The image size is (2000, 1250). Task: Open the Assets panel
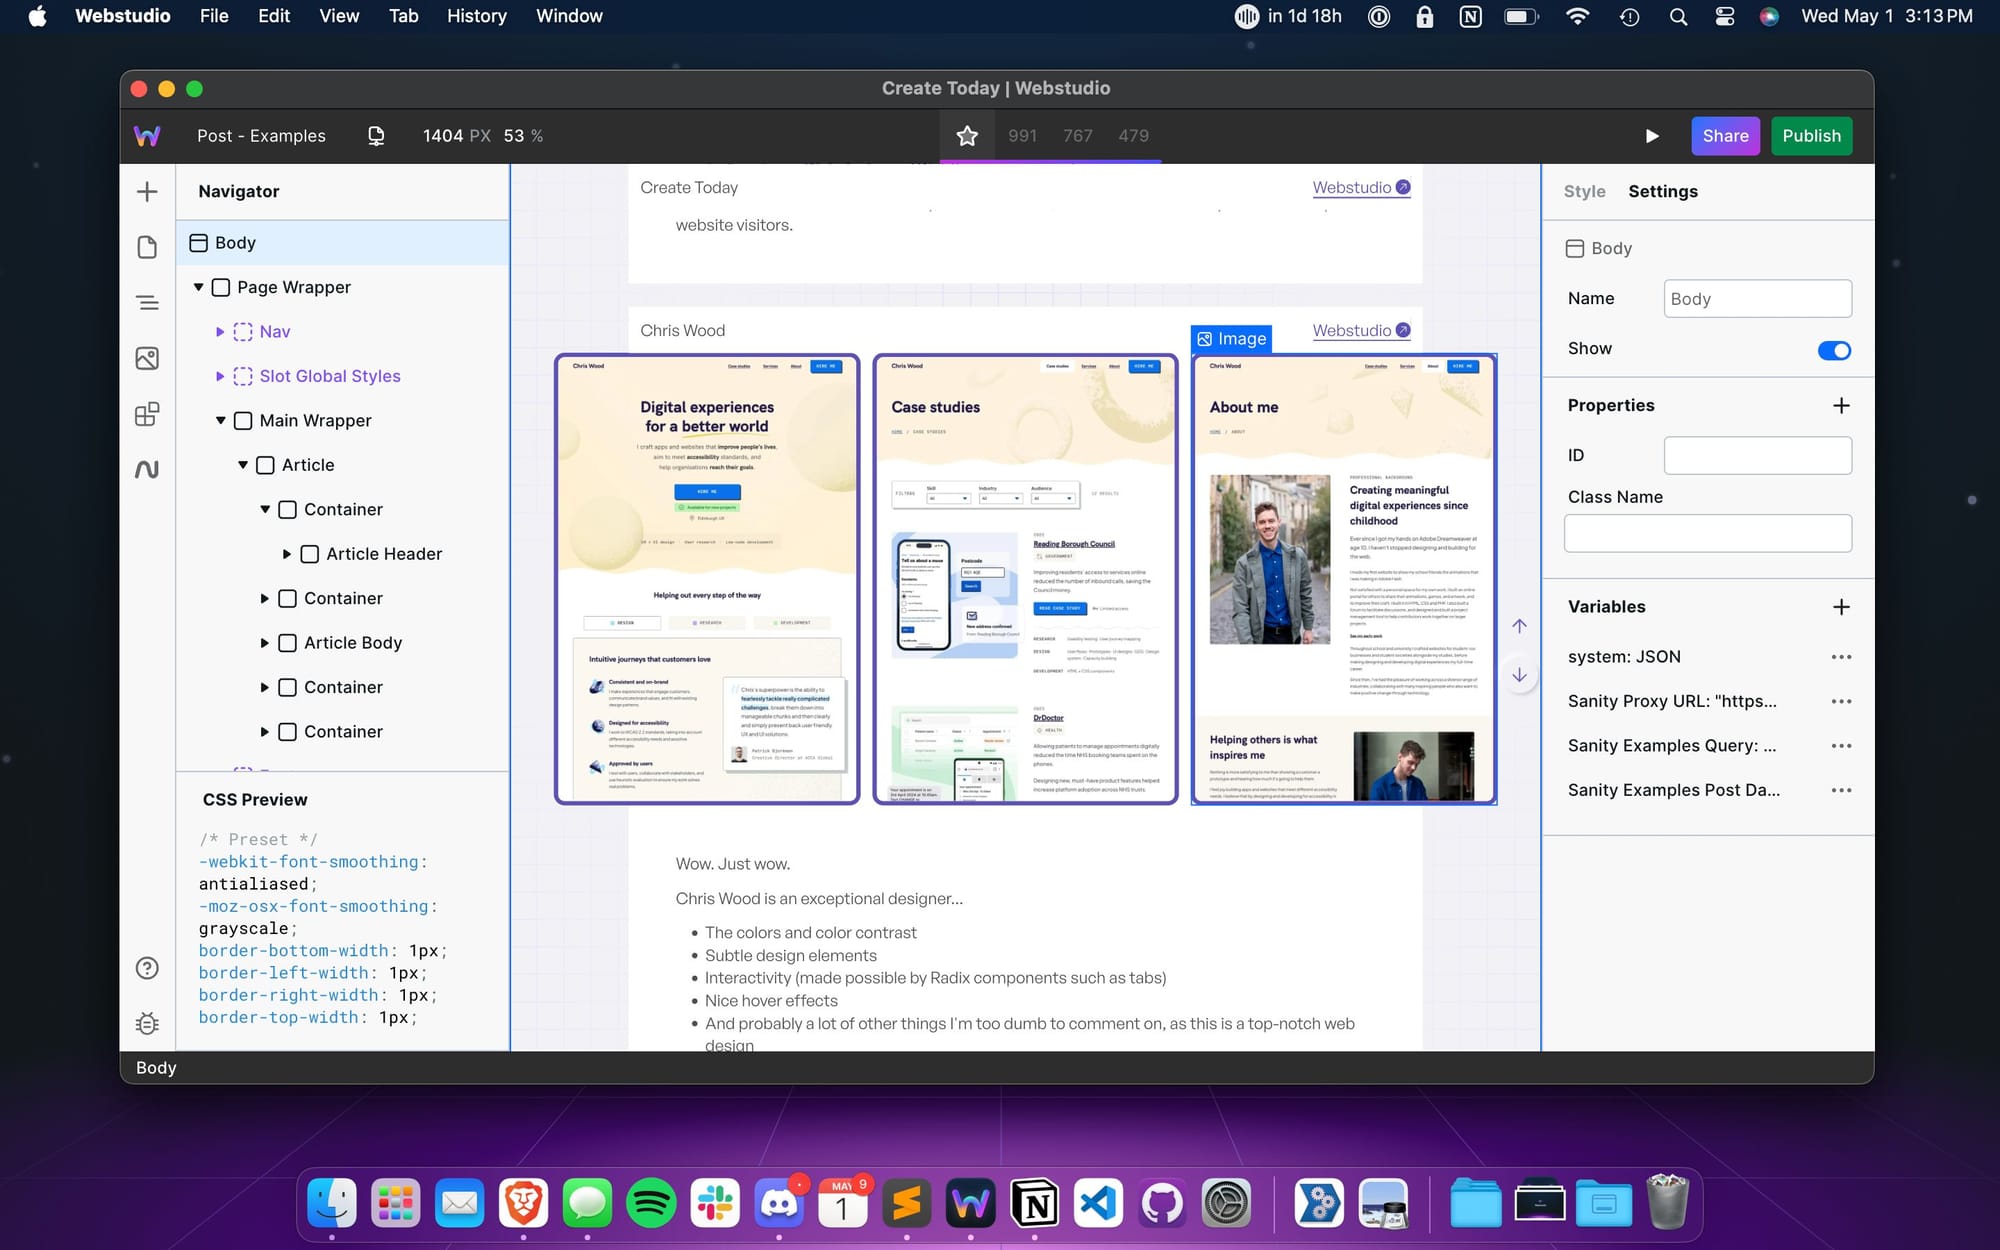click(147, 358)
